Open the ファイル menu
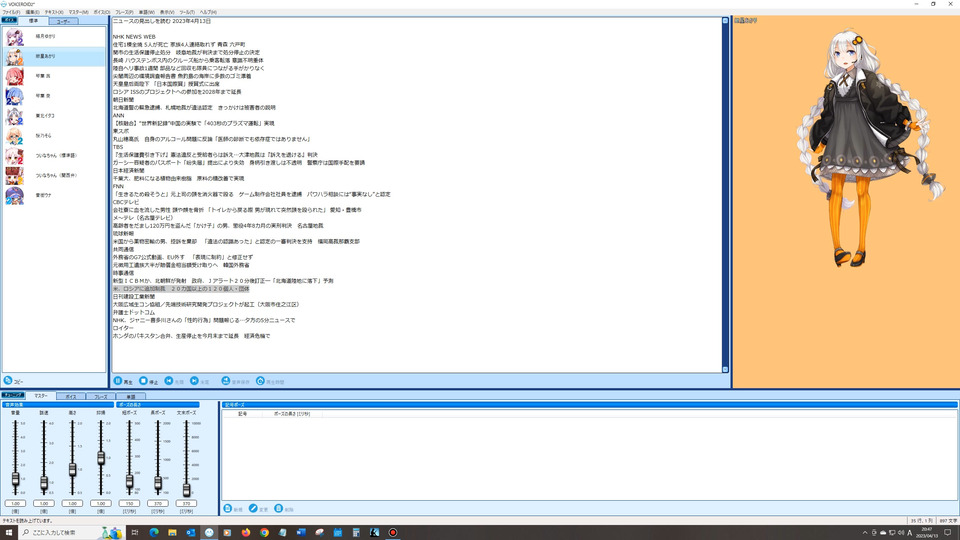Viewport: 960px width, 540px height. (x=11, y=12)
